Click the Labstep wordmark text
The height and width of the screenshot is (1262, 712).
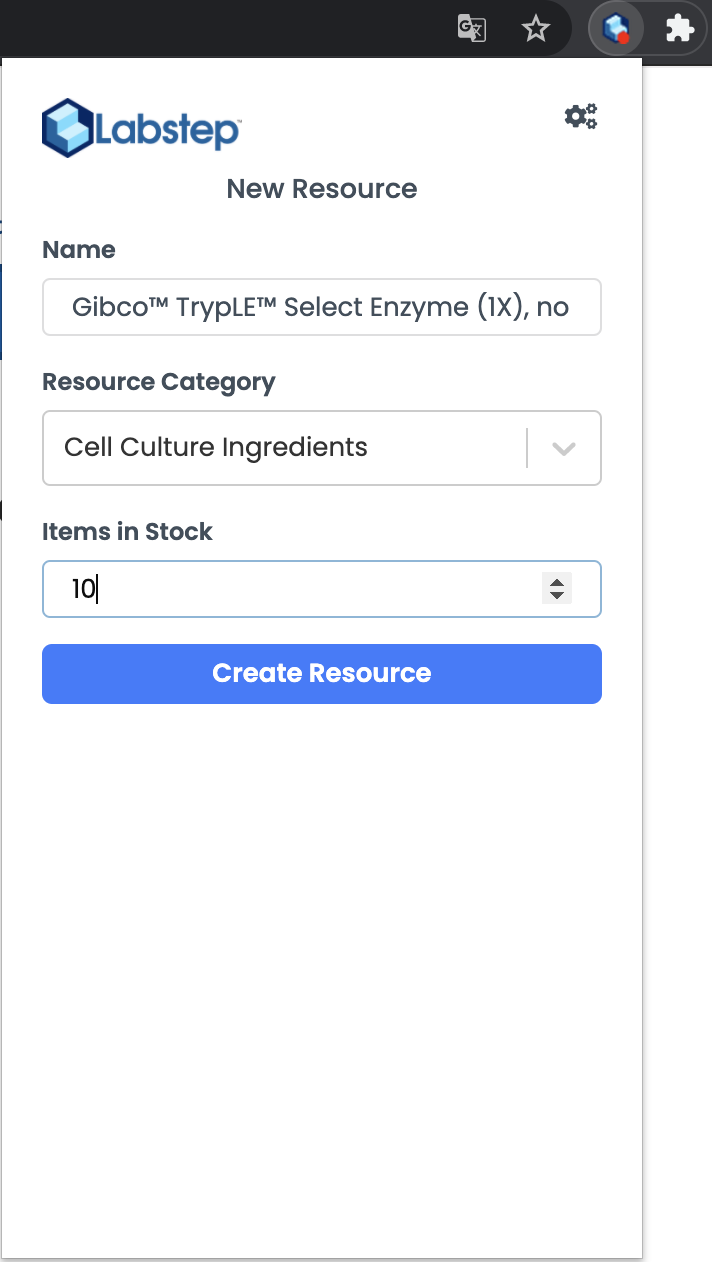(168, 130)
